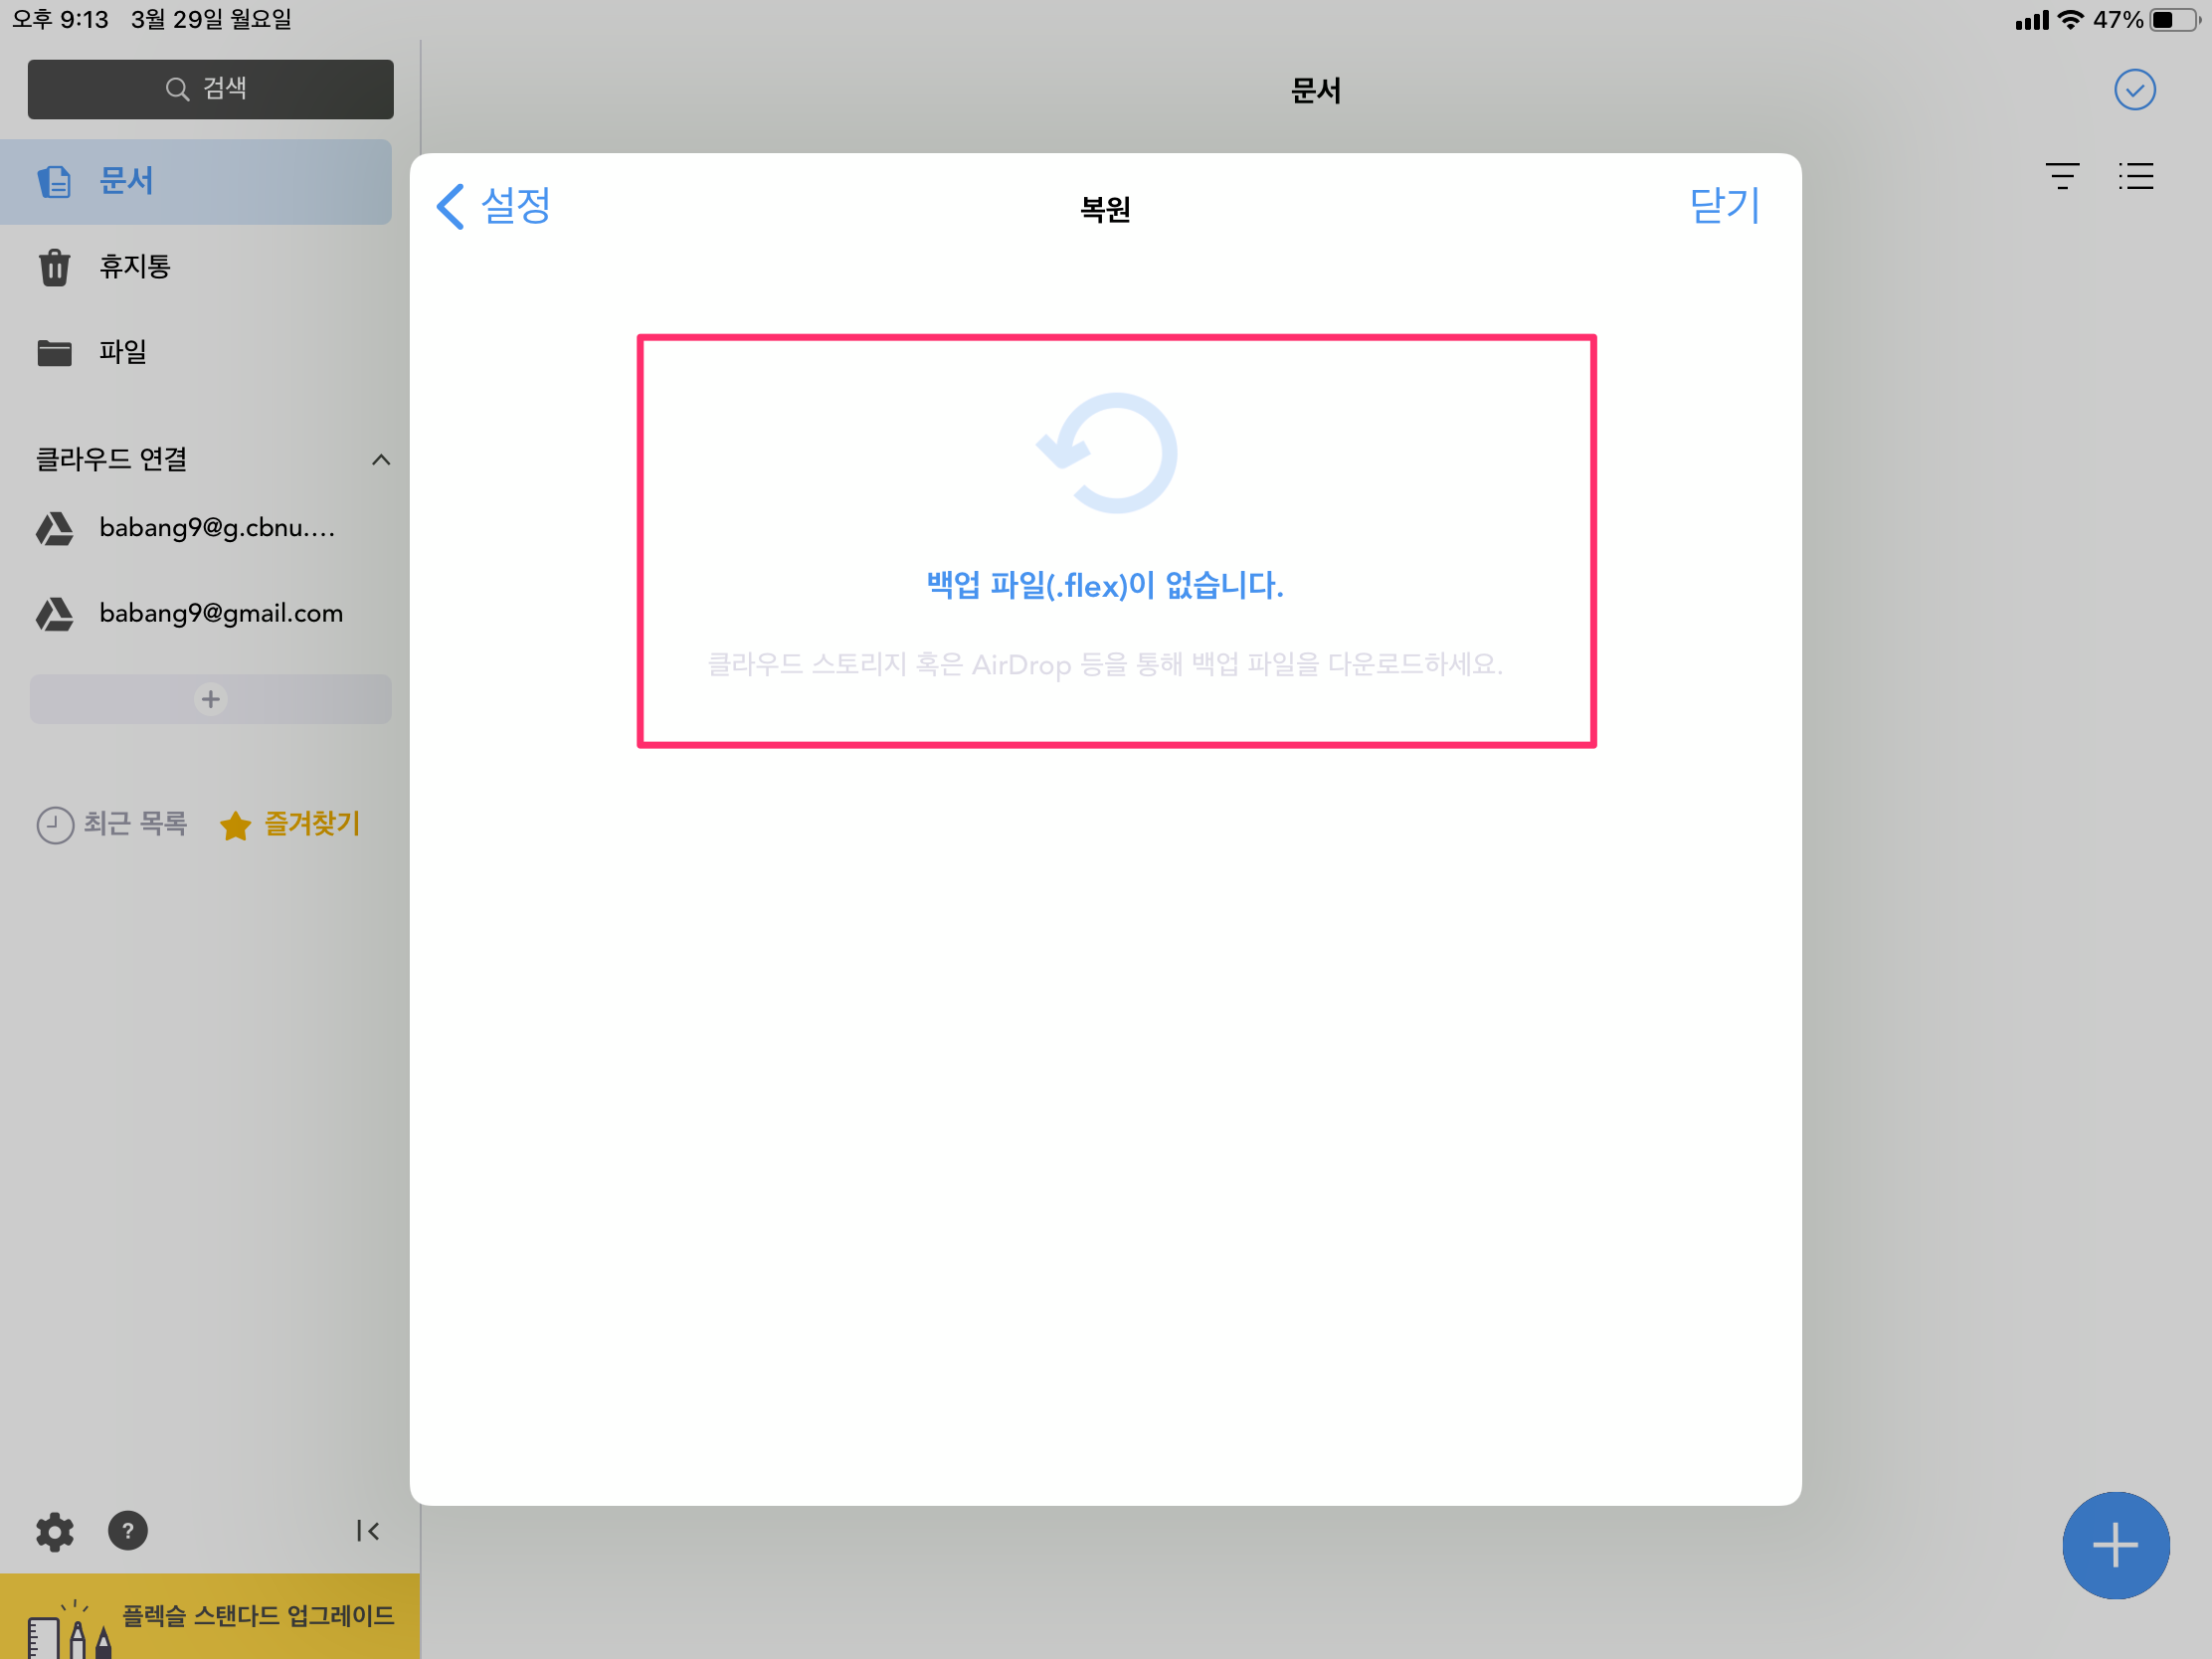Open the 휴지통 trash icon
Image resolution: width=2212 pixels, height=1659 pixels.
54,267
